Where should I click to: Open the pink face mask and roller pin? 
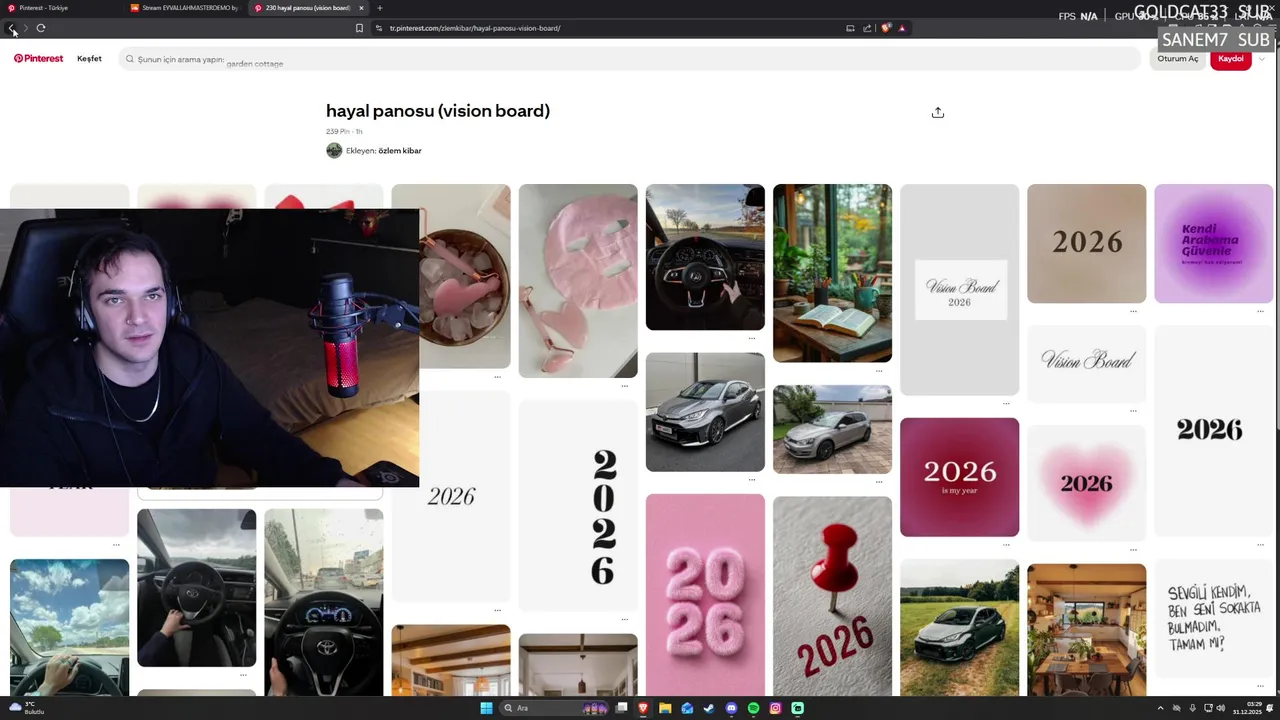click(578, 281)
